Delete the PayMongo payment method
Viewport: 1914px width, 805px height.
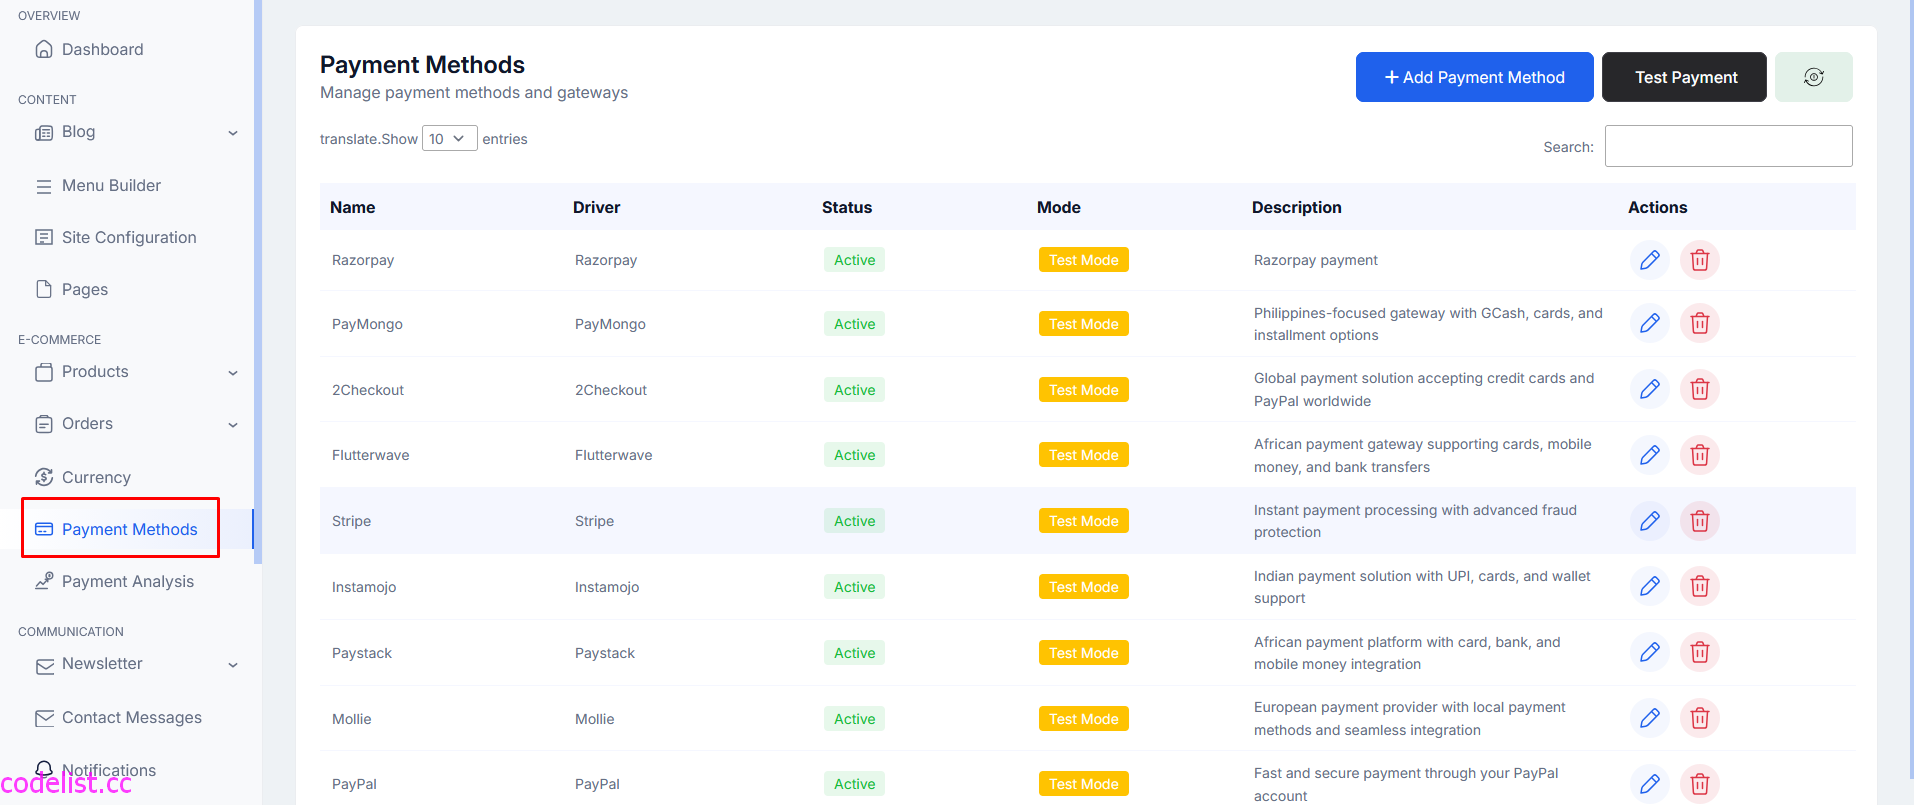click(x=1700, y=323)
